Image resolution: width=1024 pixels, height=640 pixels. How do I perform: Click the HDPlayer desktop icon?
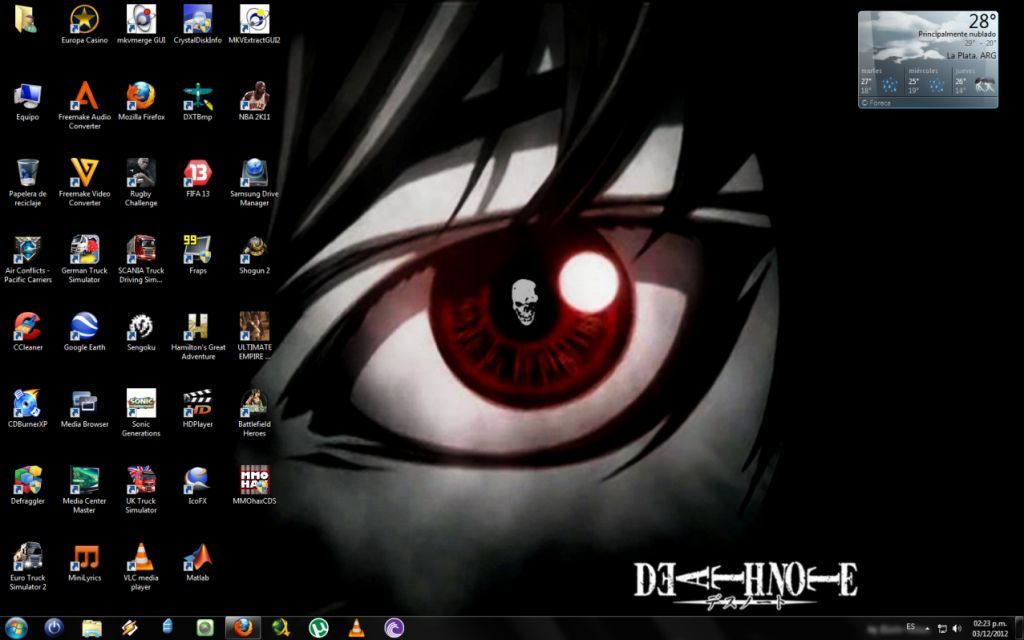[197, 409]
